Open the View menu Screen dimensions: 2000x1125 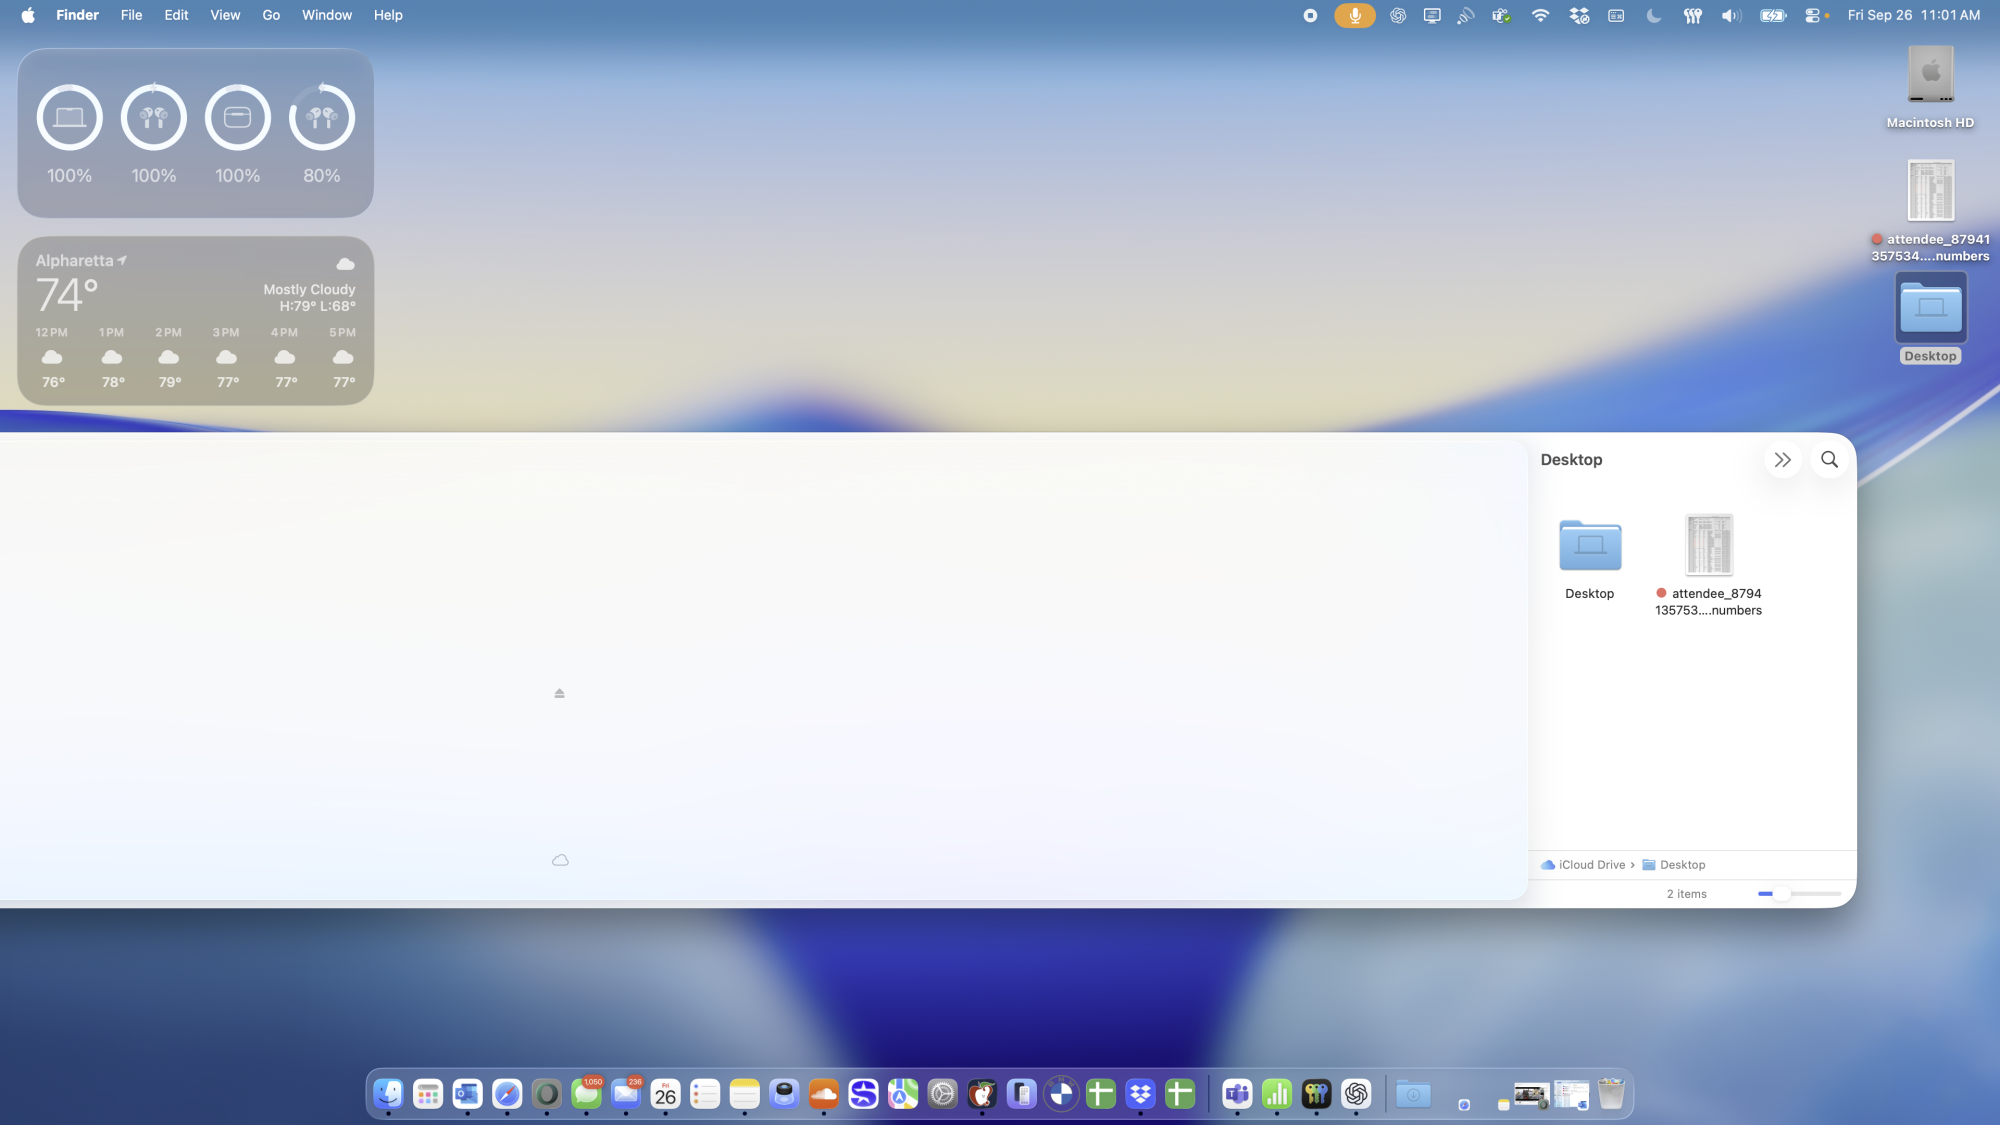pos(225,15)
